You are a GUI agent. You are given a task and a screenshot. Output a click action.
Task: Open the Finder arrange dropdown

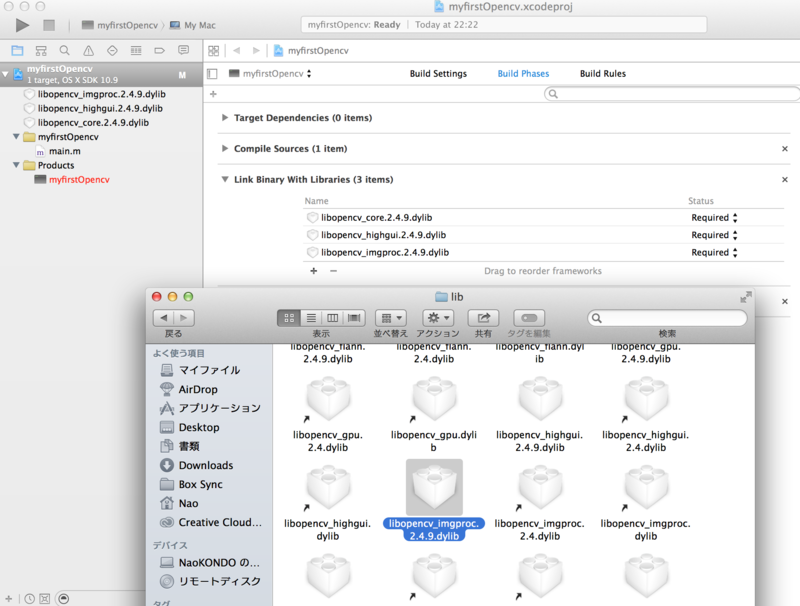tap(391, 318)
